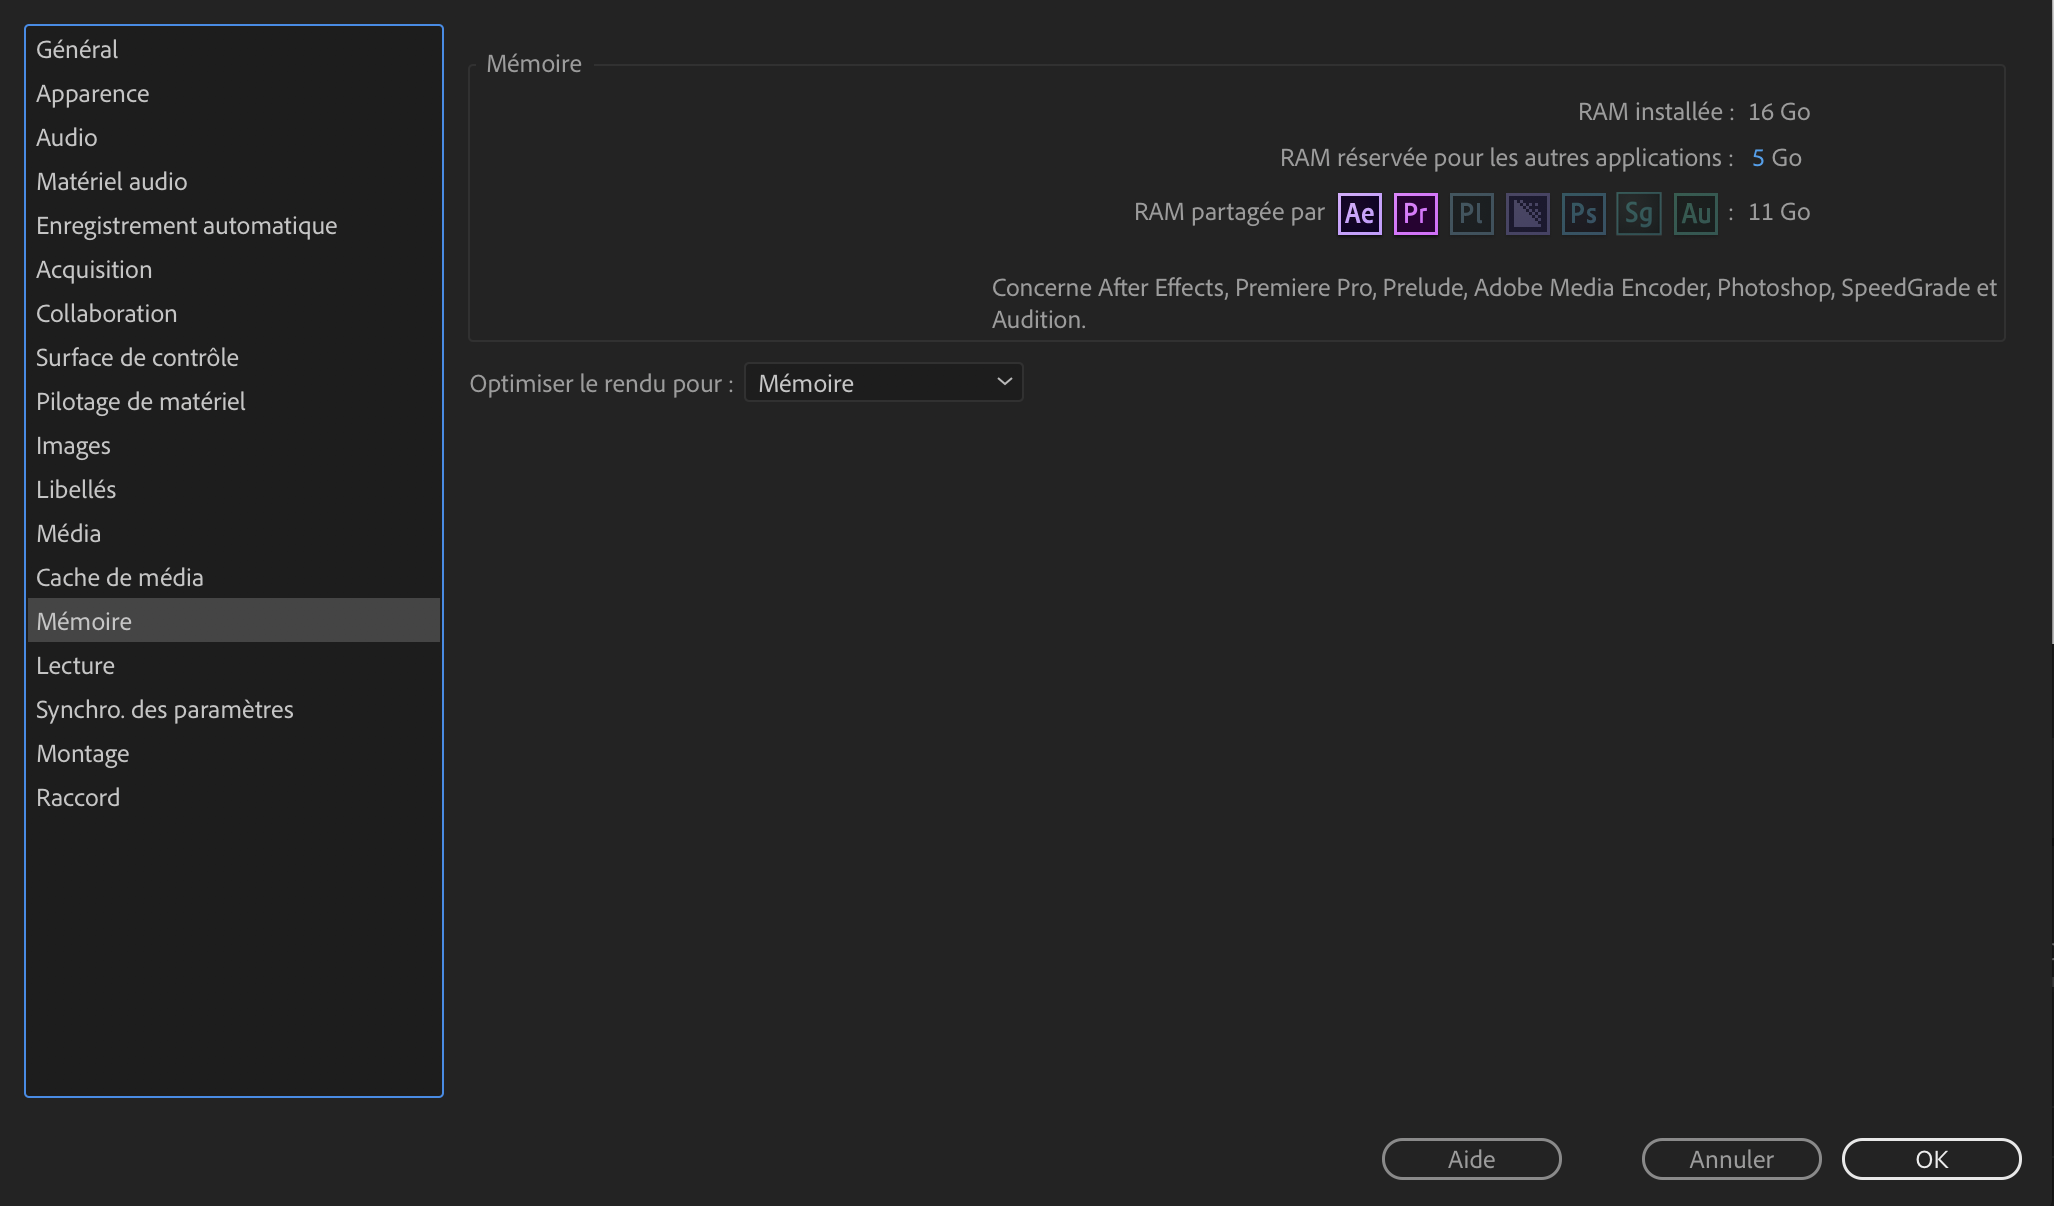
Task: Click the After Effects (Ae) icon
Action: tap(1359, 213)
